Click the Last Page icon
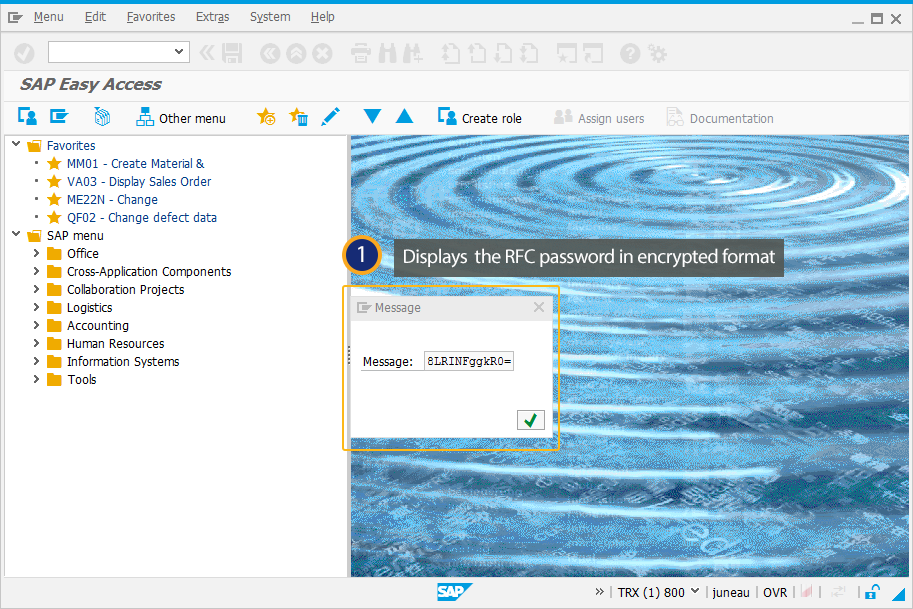The width and height of the screenshot is (913, 609). pyautogui.click(x=529, y=54)
